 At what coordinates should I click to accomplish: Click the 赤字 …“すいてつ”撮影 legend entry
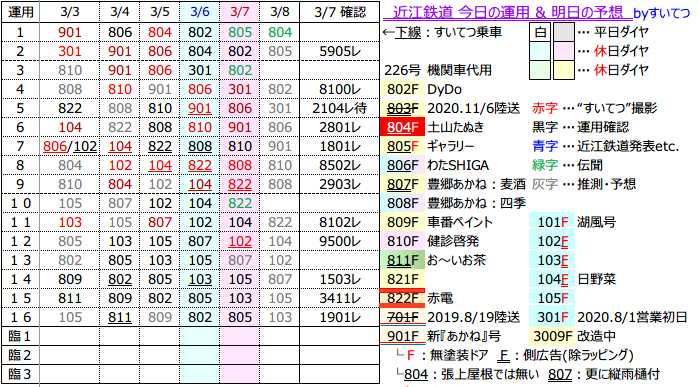pos(595,108)
